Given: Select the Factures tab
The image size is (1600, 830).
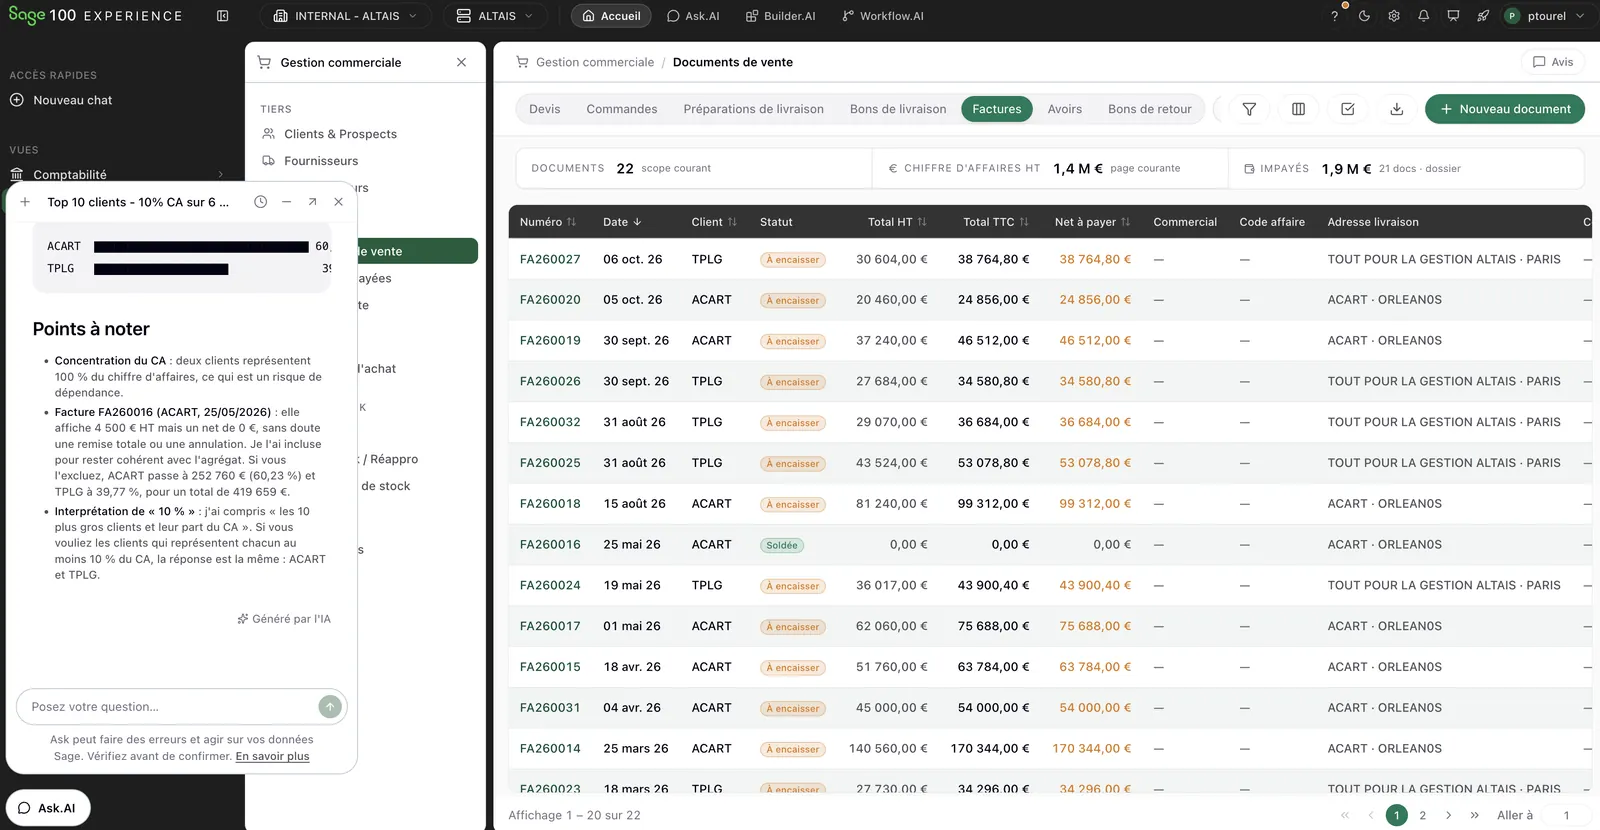Looking at the screenshot, I should click(997, 109).
